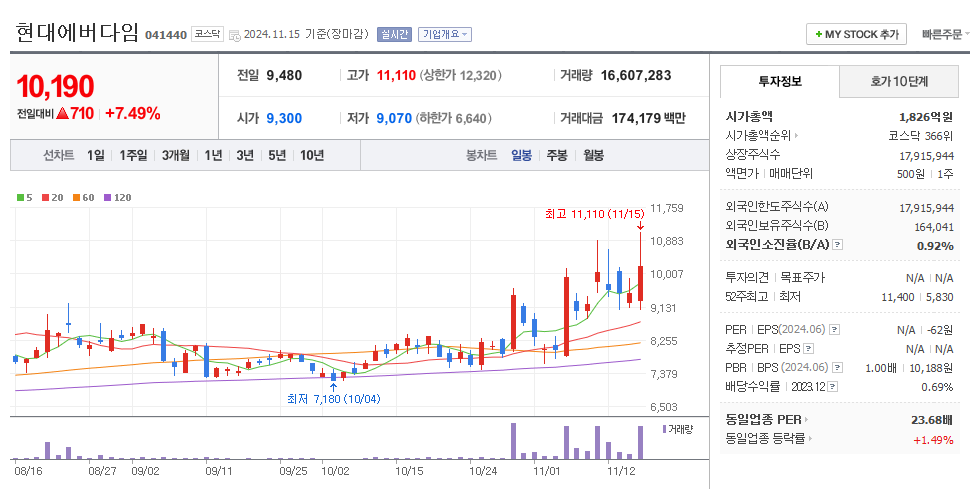Select the 3년 line chart period
Image resolution: width=976 pixels, height=489 pixels.
point(245,155)
